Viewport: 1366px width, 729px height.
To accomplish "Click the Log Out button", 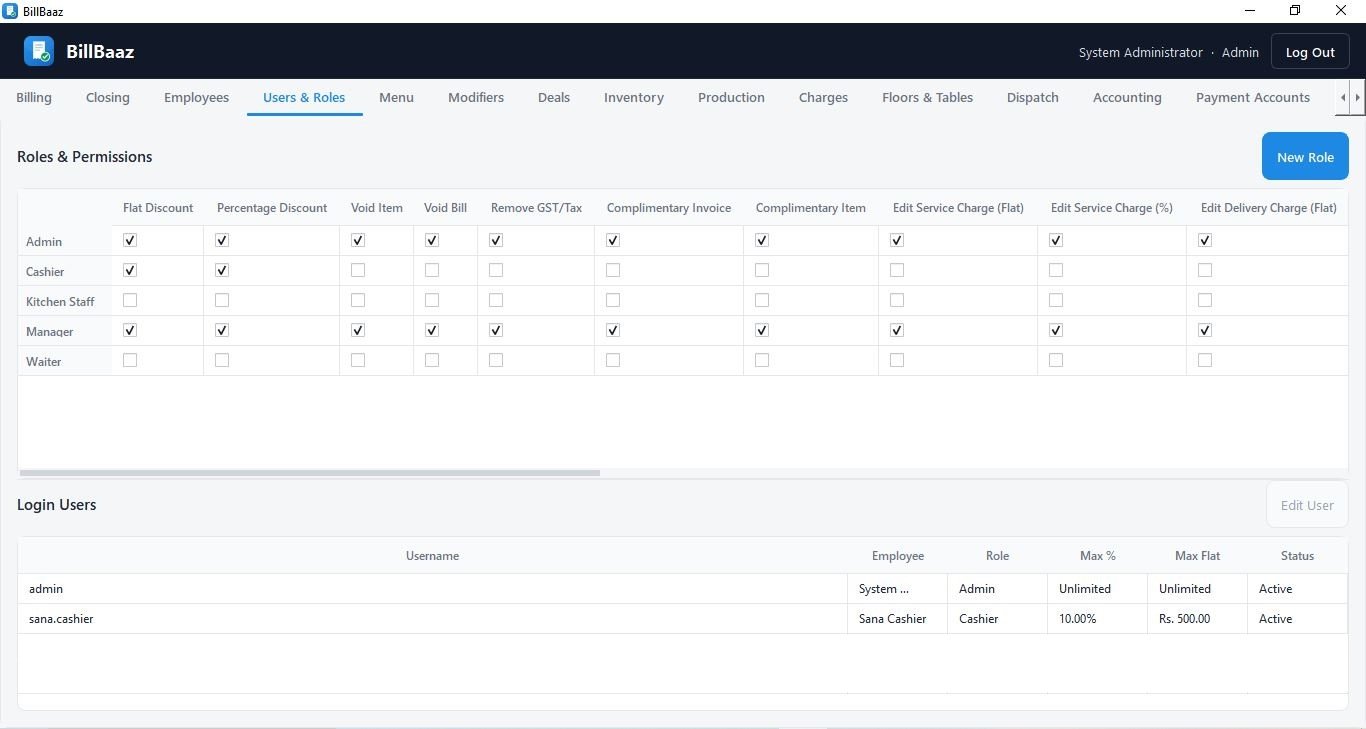I will (1310, 52).
